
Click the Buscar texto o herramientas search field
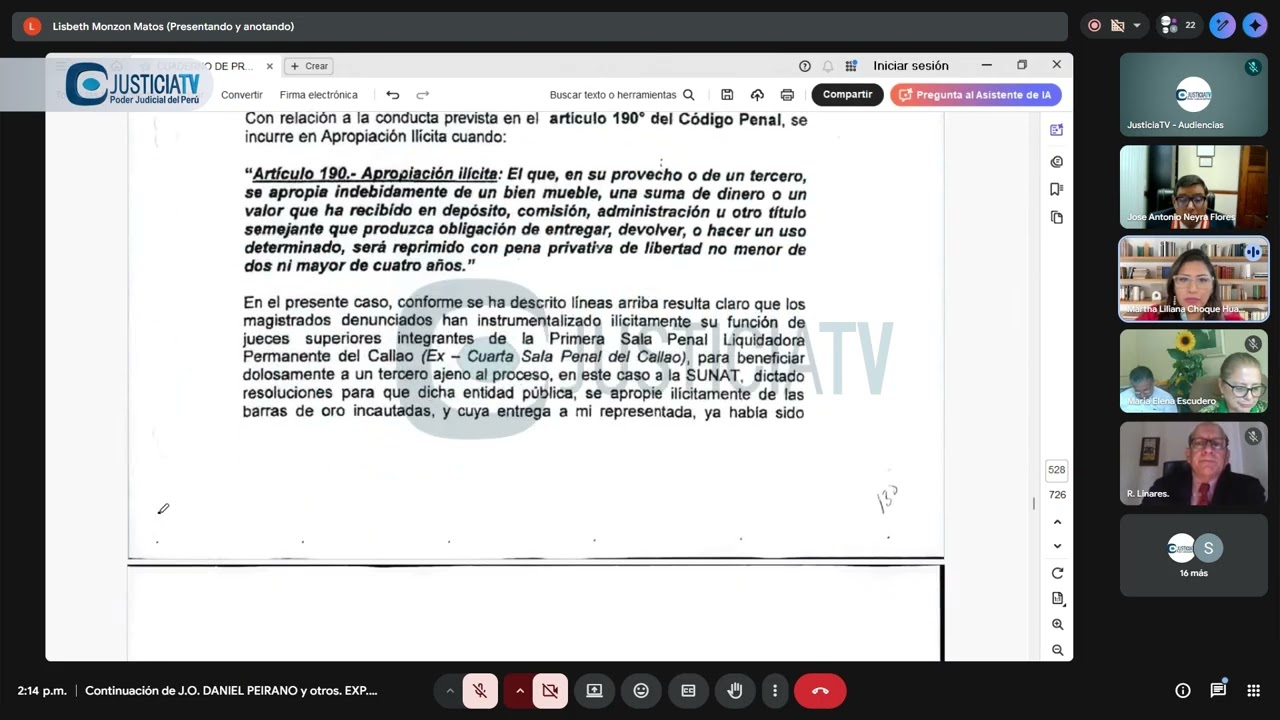[x=622, y=95]
